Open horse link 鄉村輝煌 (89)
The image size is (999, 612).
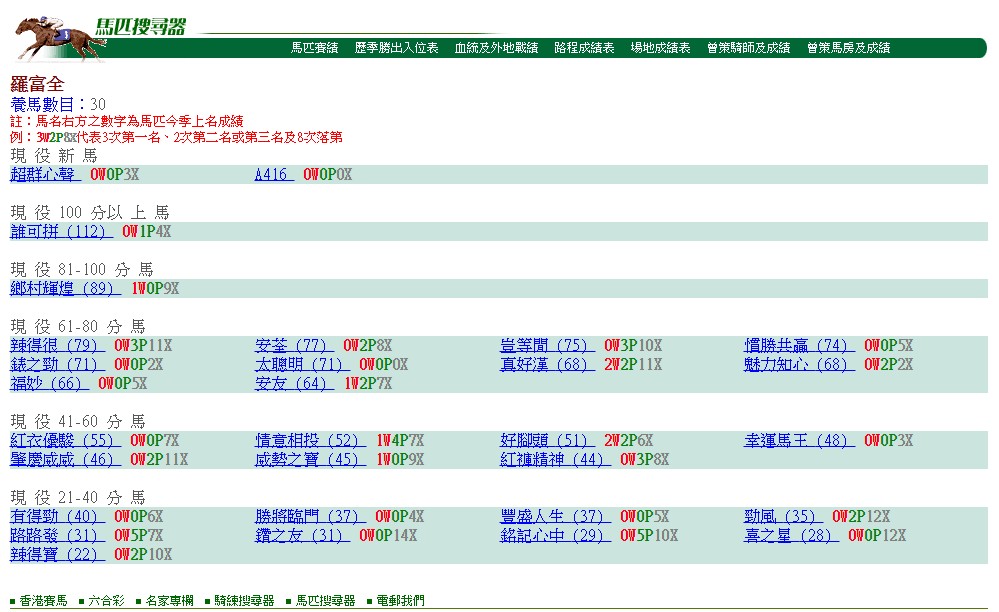[66, 288]
